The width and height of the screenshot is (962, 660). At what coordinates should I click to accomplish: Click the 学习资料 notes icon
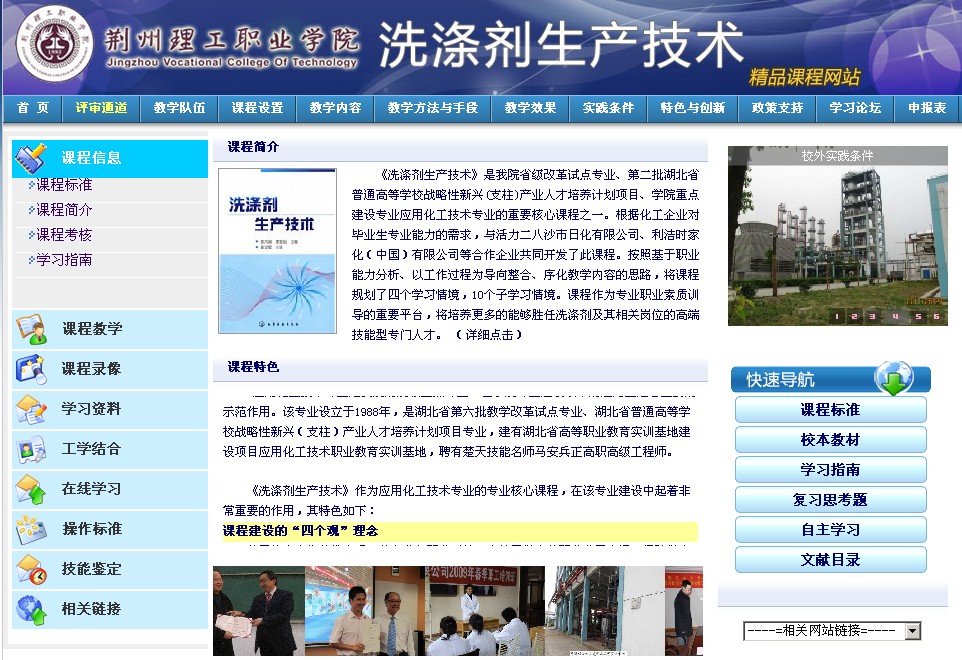[31, 409]
